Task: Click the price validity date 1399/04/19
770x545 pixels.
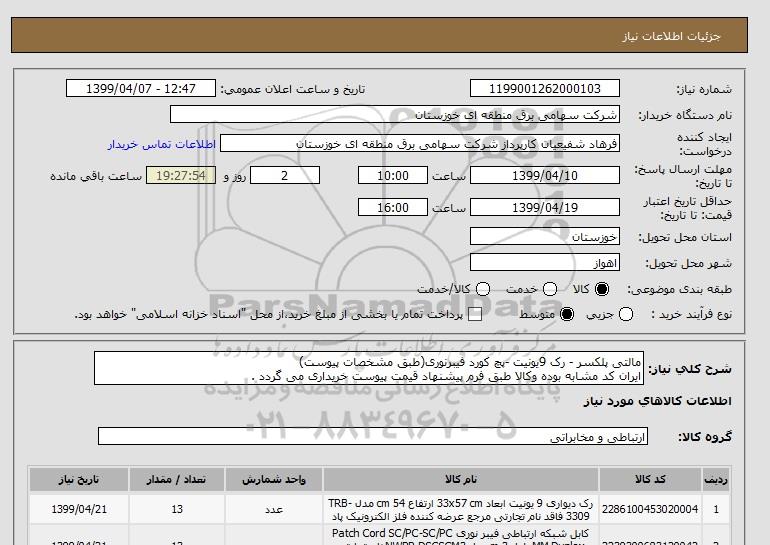Action: [x=545, y=207]
